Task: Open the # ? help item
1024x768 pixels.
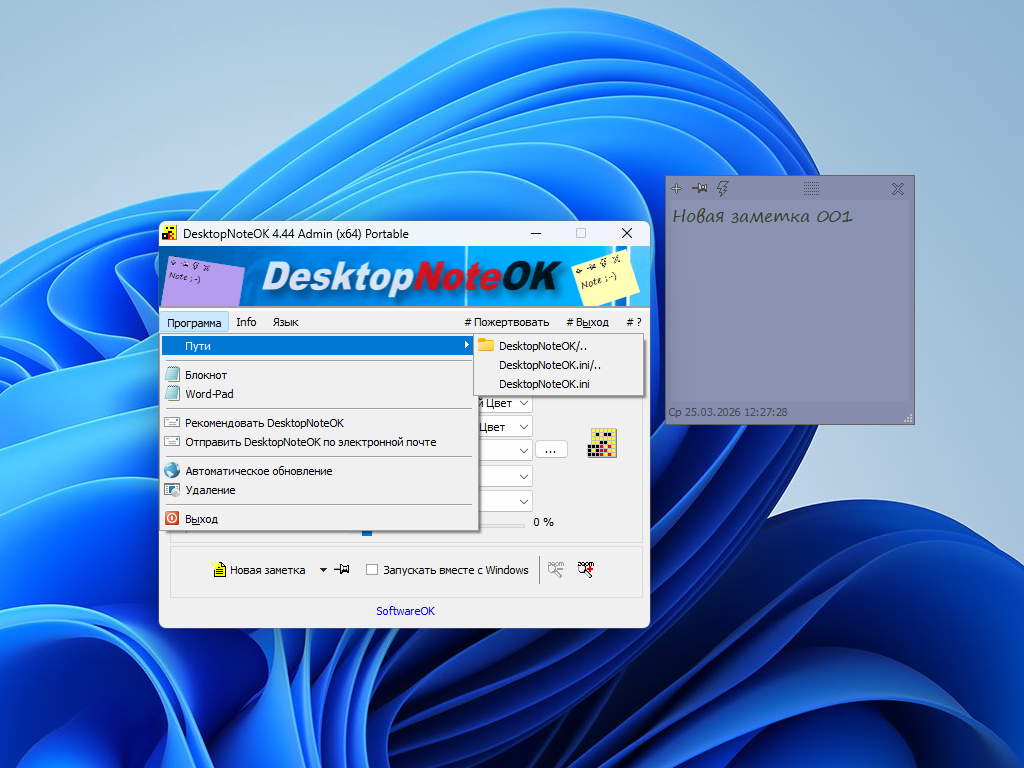Action: [x=633, y=322]
